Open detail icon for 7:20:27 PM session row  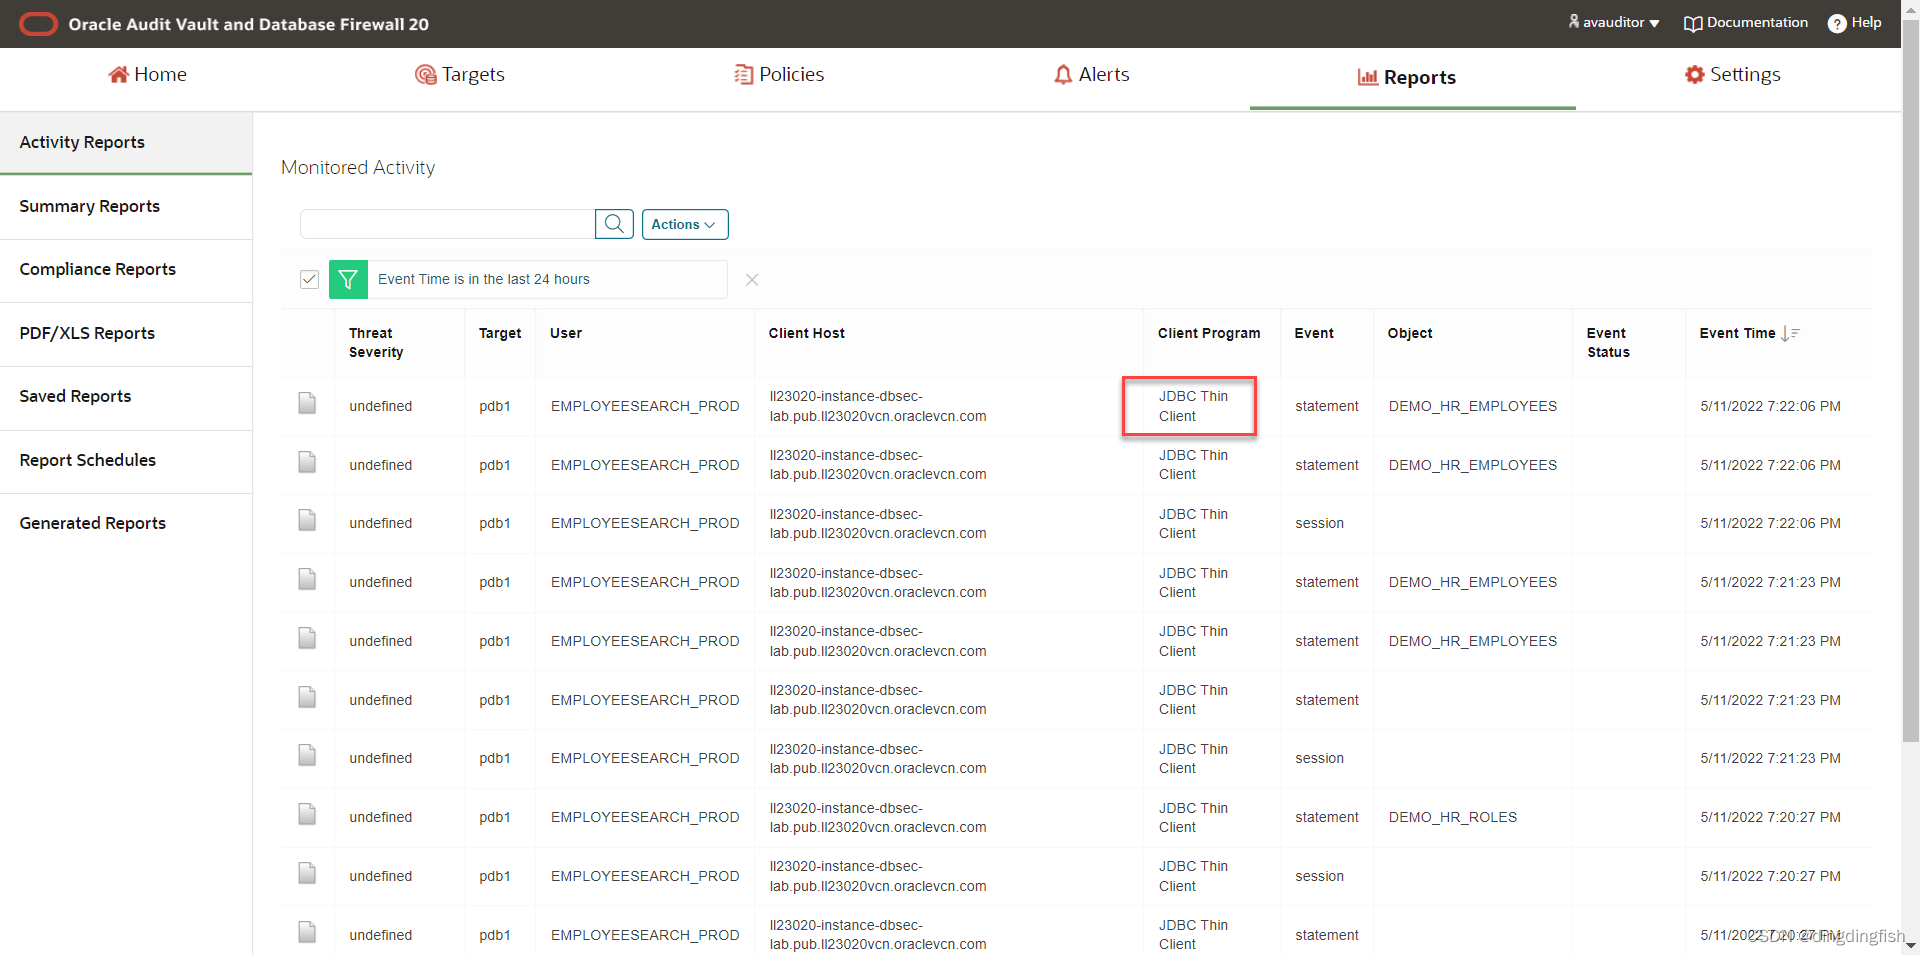tap(307, 874)
